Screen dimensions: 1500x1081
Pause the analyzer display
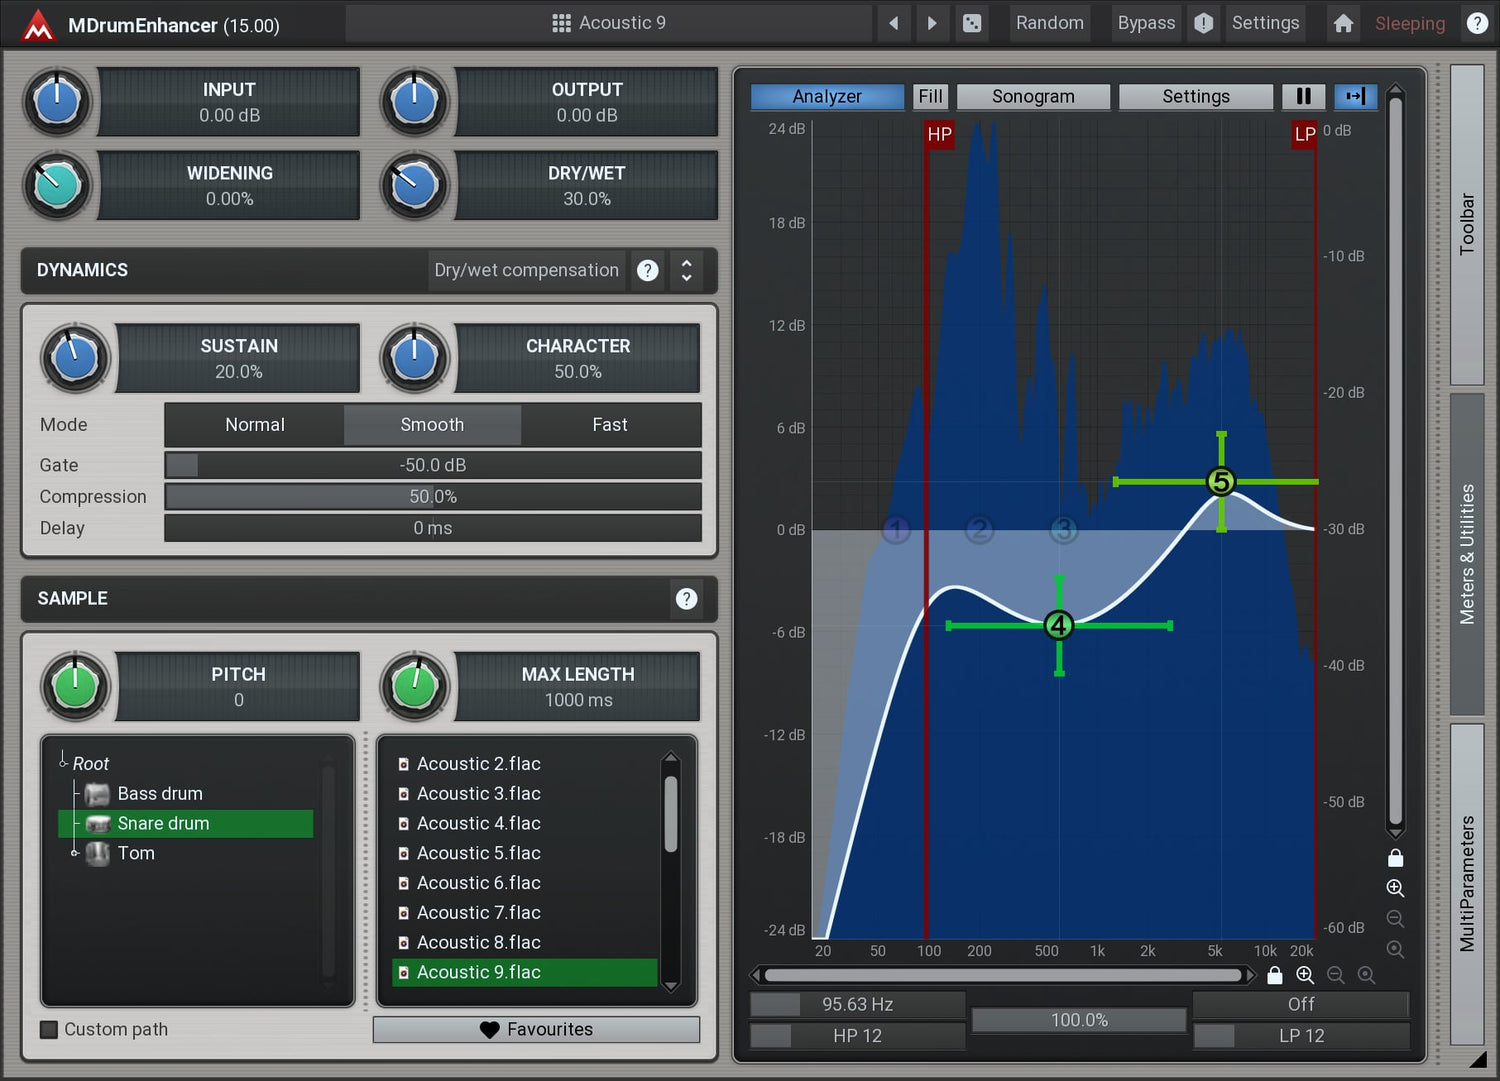point(1303,96)
